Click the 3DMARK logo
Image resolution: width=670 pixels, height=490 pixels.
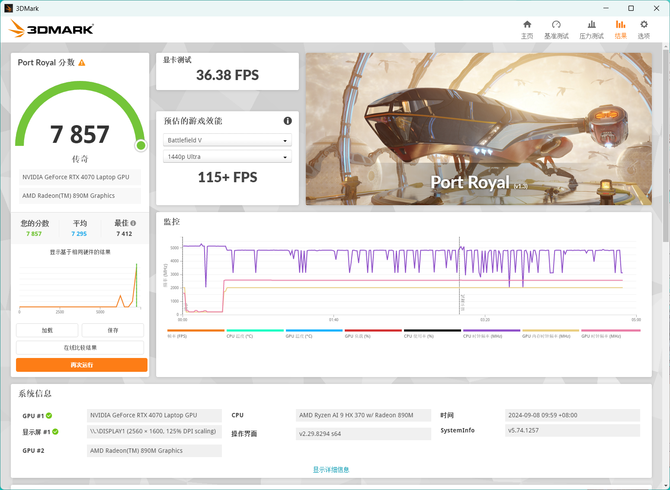pos(51,29)
